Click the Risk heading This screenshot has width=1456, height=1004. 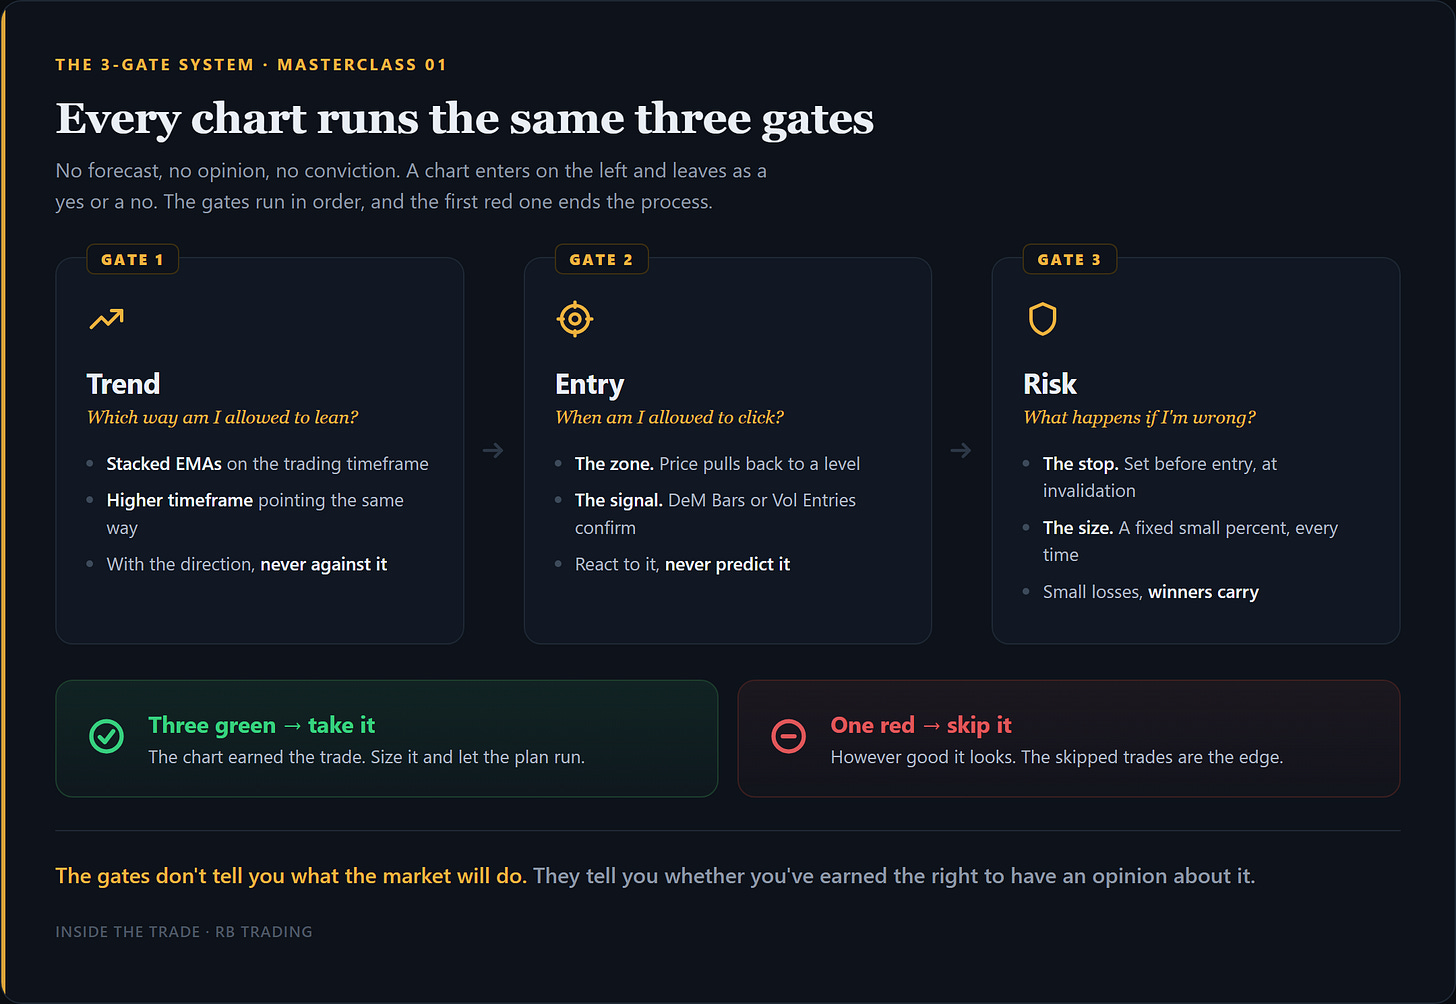(1050, 384)
